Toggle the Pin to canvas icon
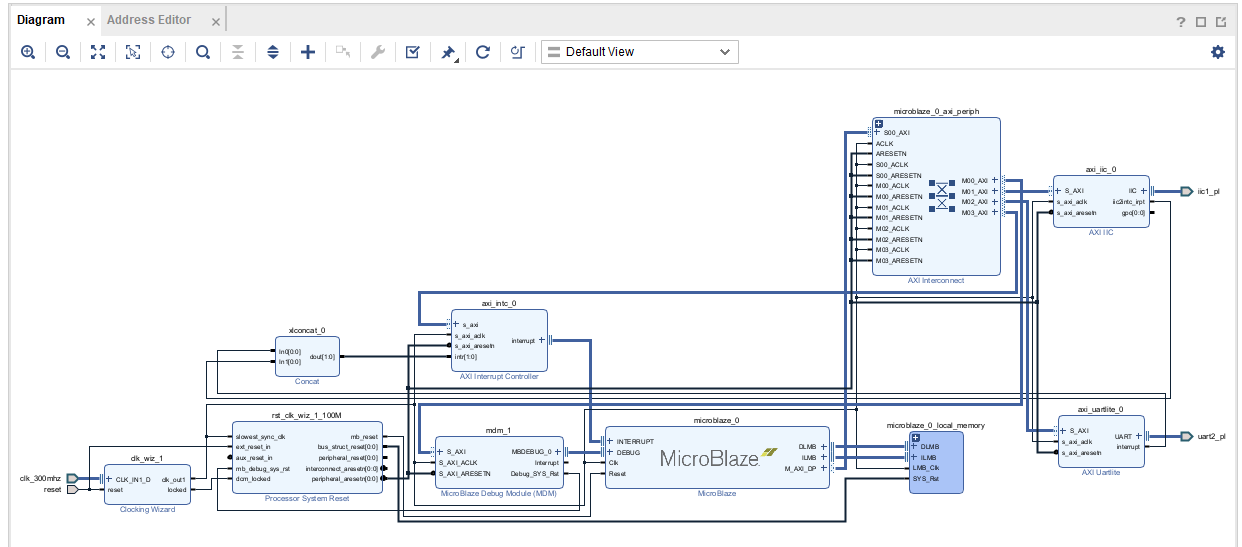 [x=449, y=53]
